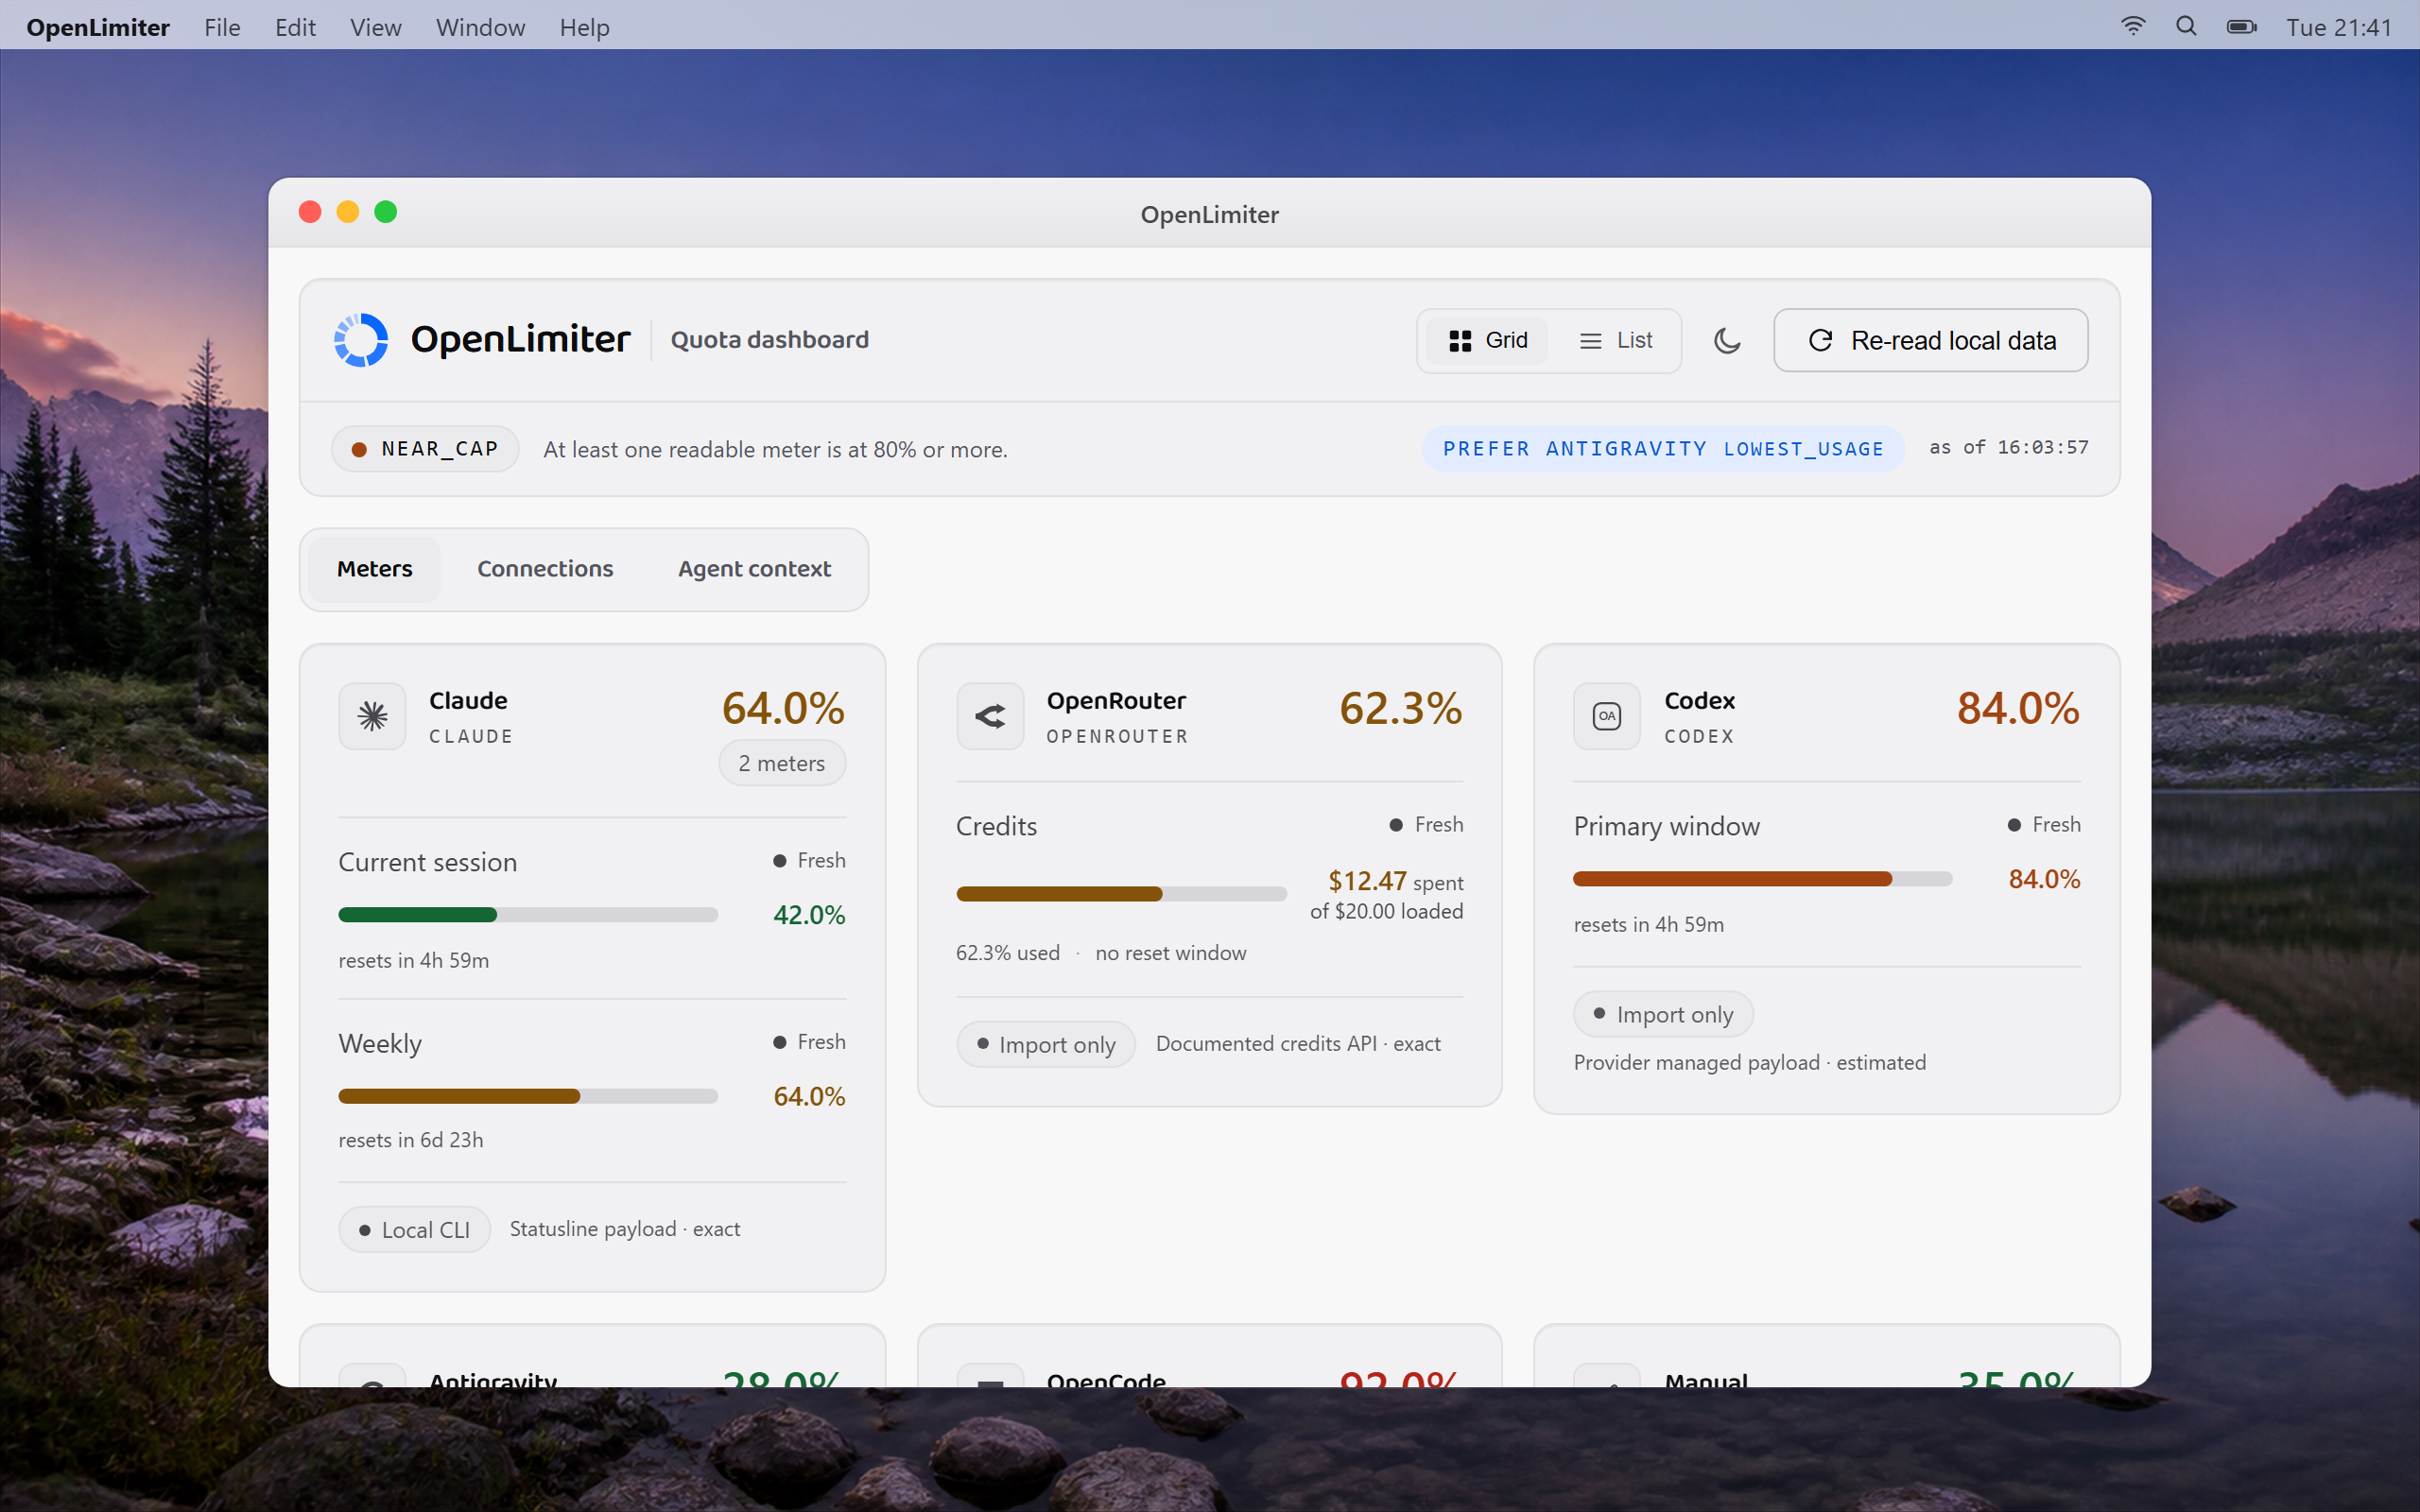2420x1512 pixels.
Task: Click the 'as of 16:03:57' timestamp
Action: click(x=2008, y=448)
